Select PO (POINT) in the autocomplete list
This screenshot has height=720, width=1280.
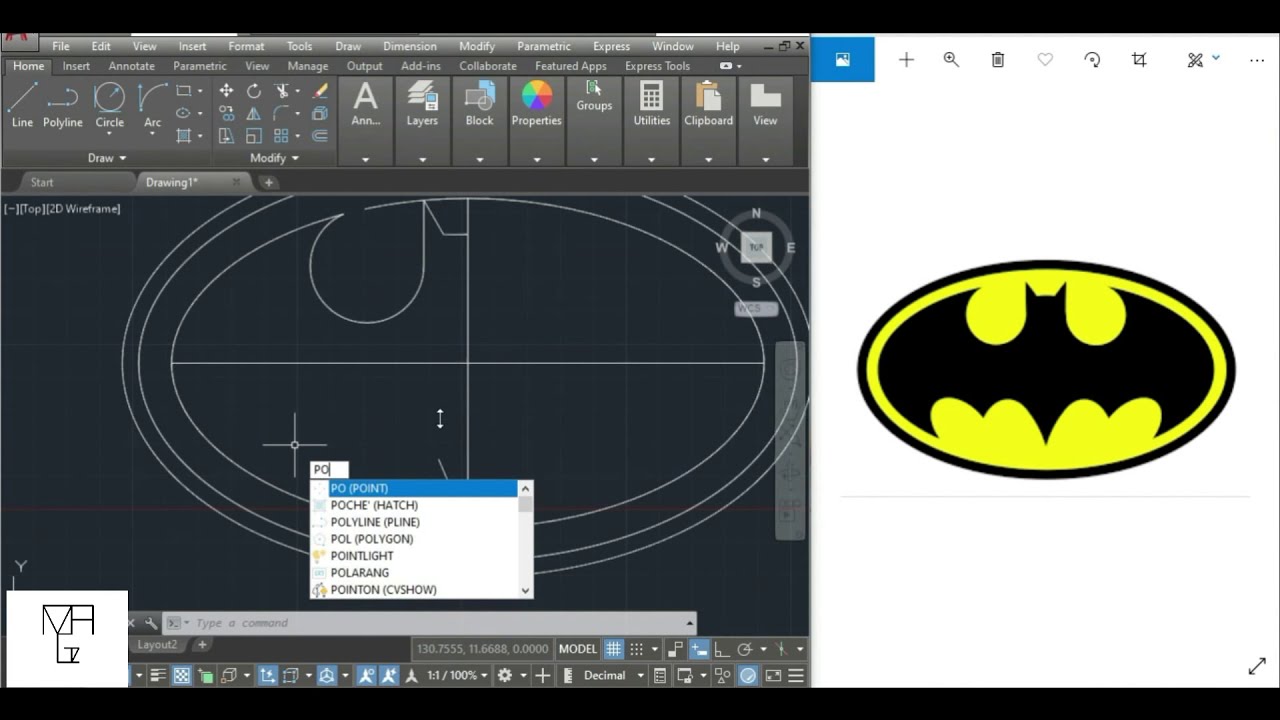(x=415, y=488)
